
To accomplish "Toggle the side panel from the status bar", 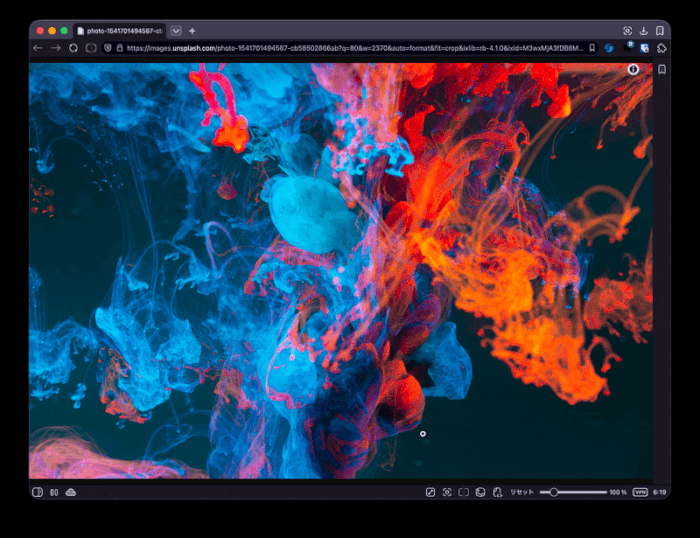I will click(37, 492).
